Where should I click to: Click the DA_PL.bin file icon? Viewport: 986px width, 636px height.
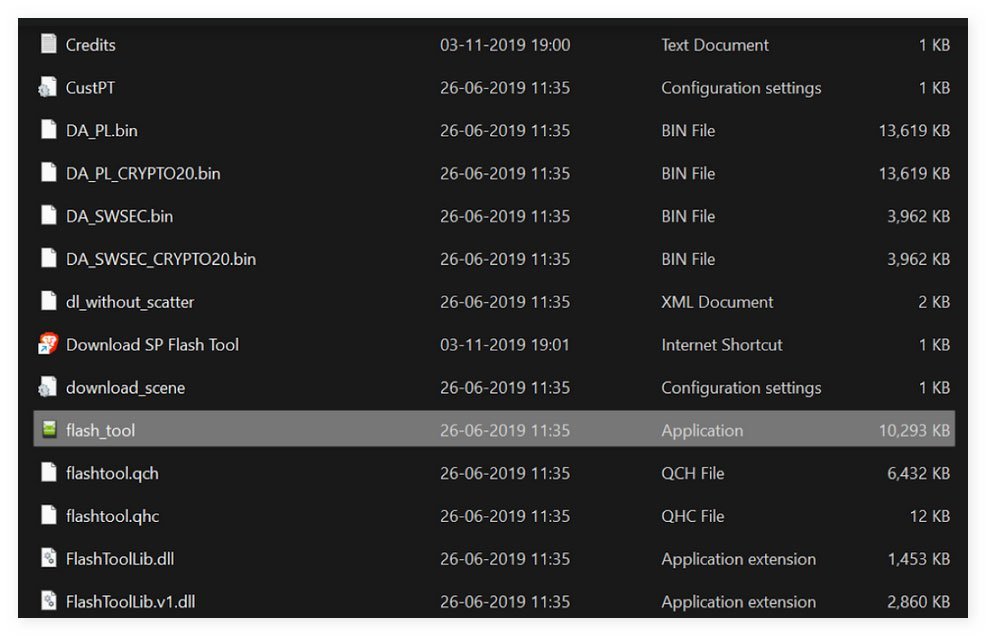[49, 130]
